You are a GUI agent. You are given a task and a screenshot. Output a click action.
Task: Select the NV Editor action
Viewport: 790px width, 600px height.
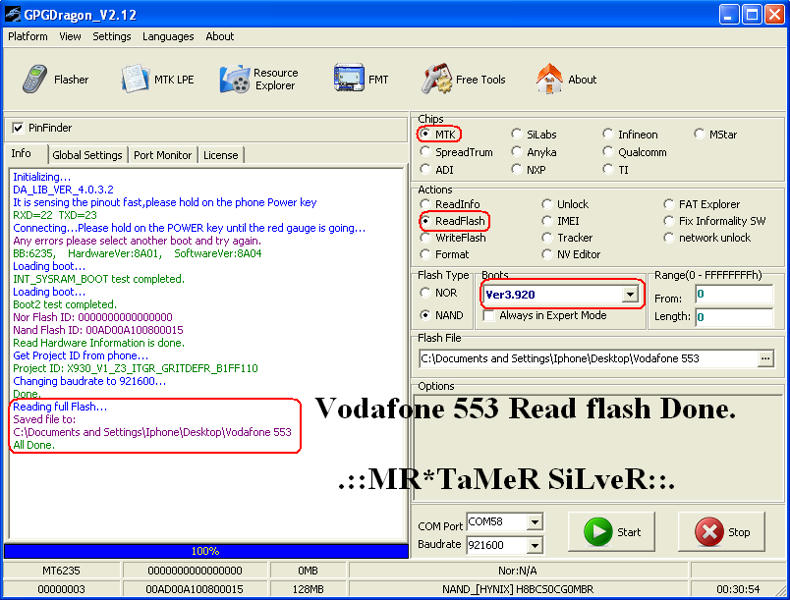coord(547,254)
